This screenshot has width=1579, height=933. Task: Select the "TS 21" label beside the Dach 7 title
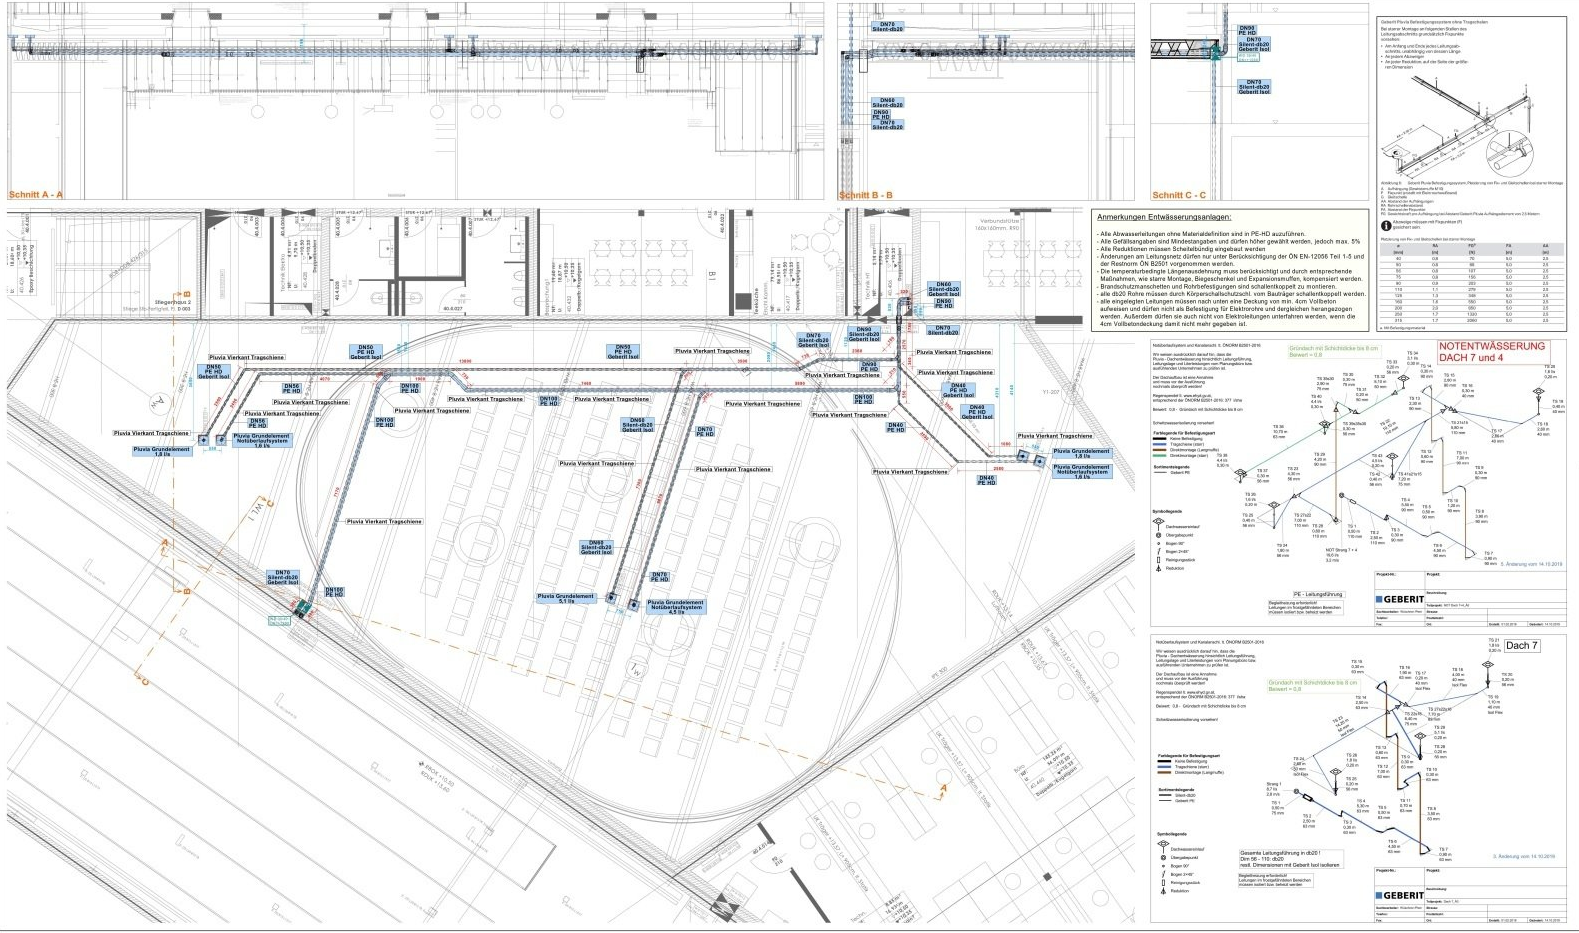click(1493, 640)
